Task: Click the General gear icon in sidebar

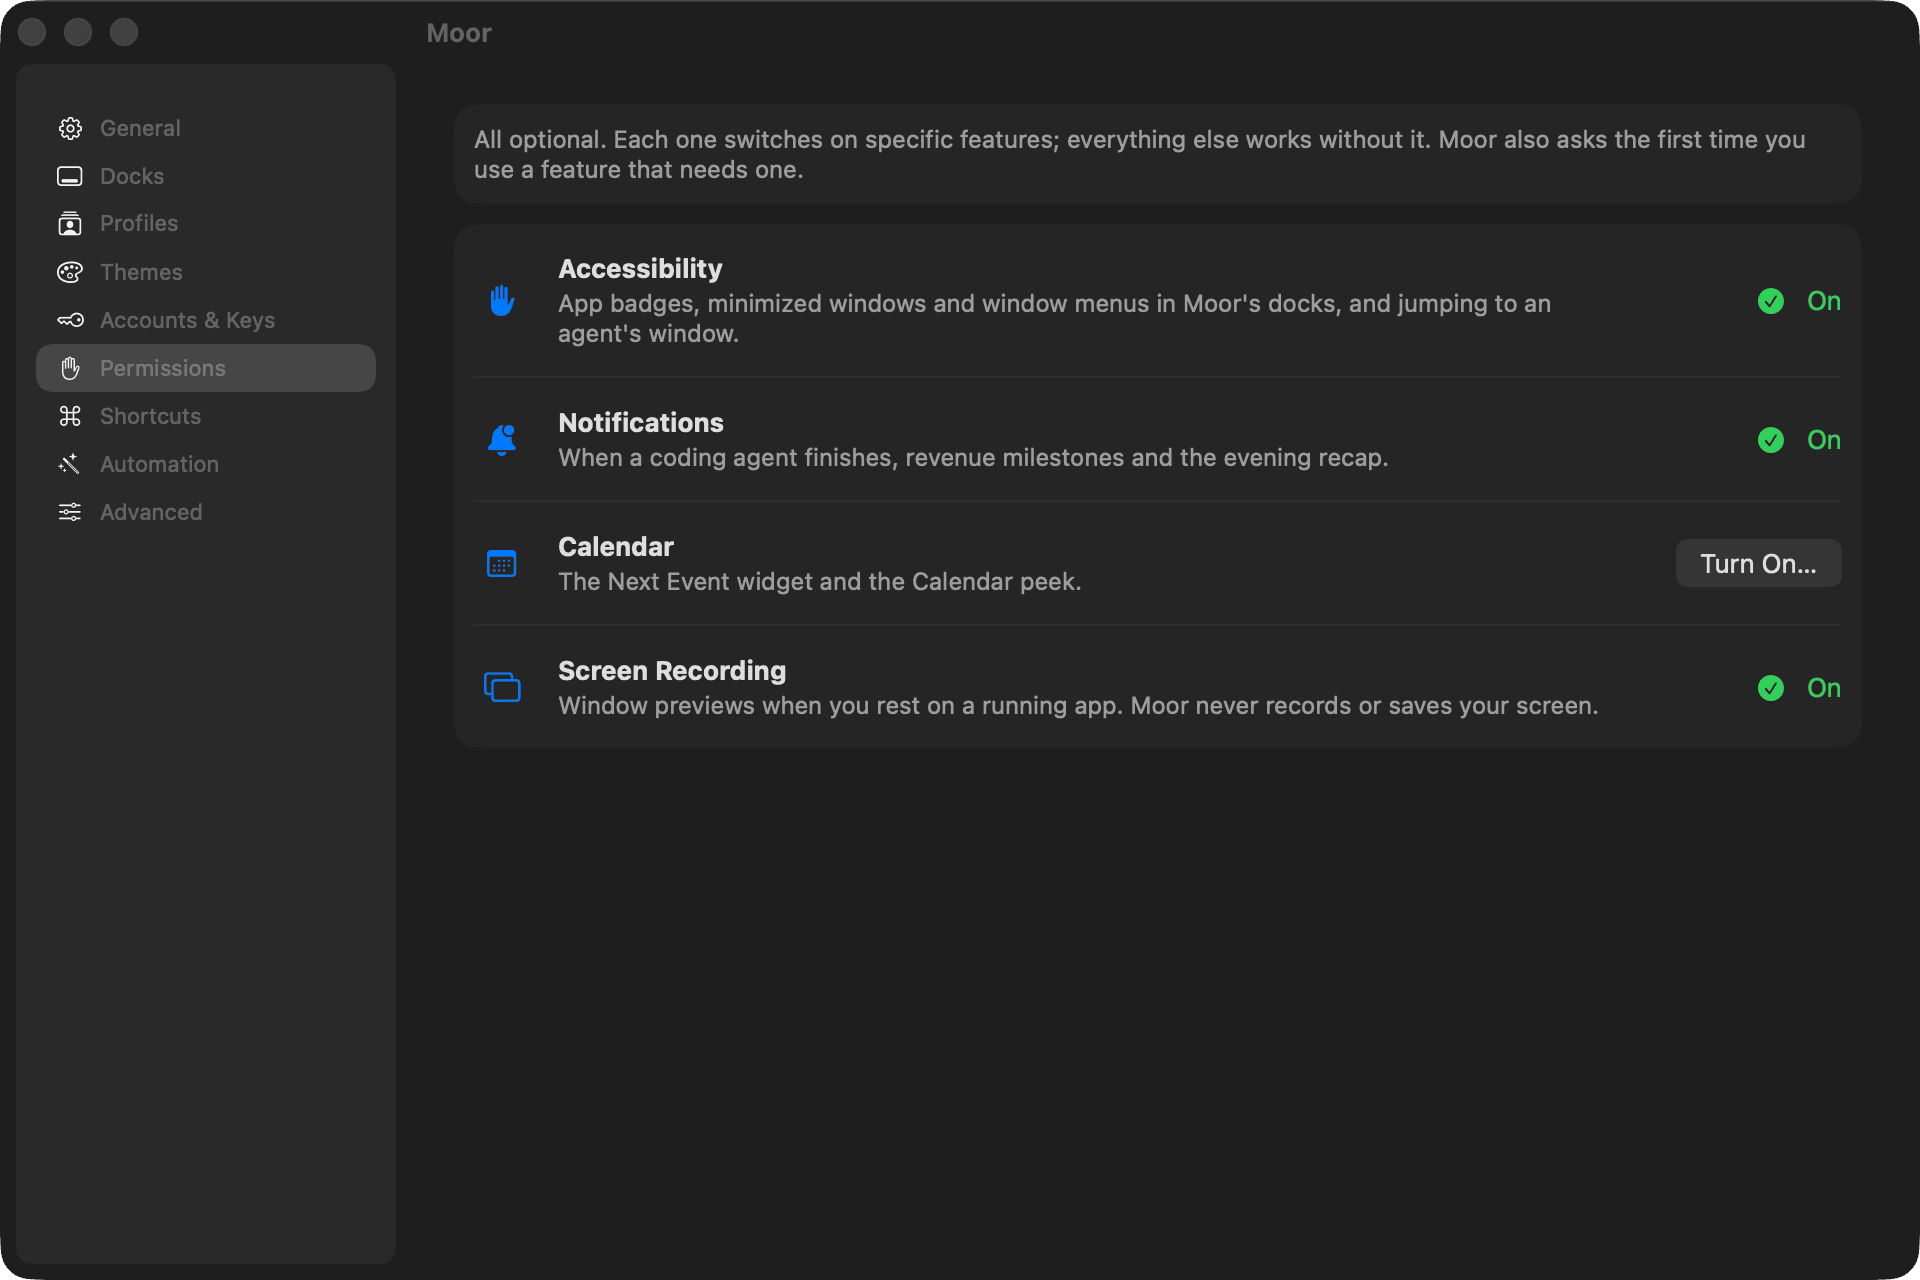Action: click(70, 128)
